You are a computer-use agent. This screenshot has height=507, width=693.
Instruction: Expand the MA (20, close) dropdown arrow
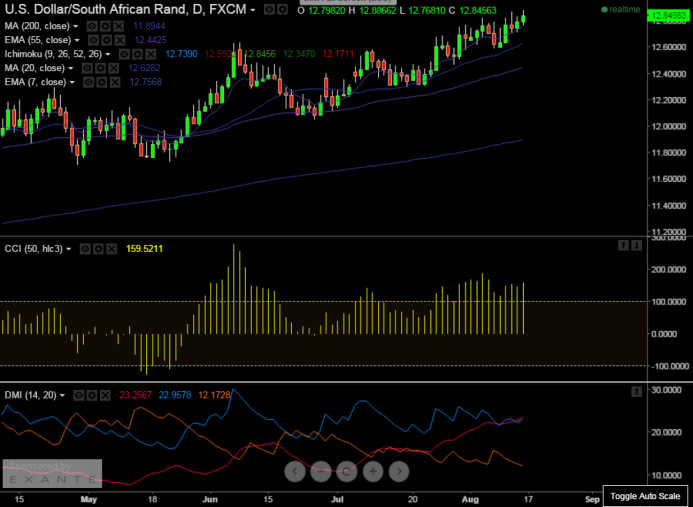click(x=71, y=69)
